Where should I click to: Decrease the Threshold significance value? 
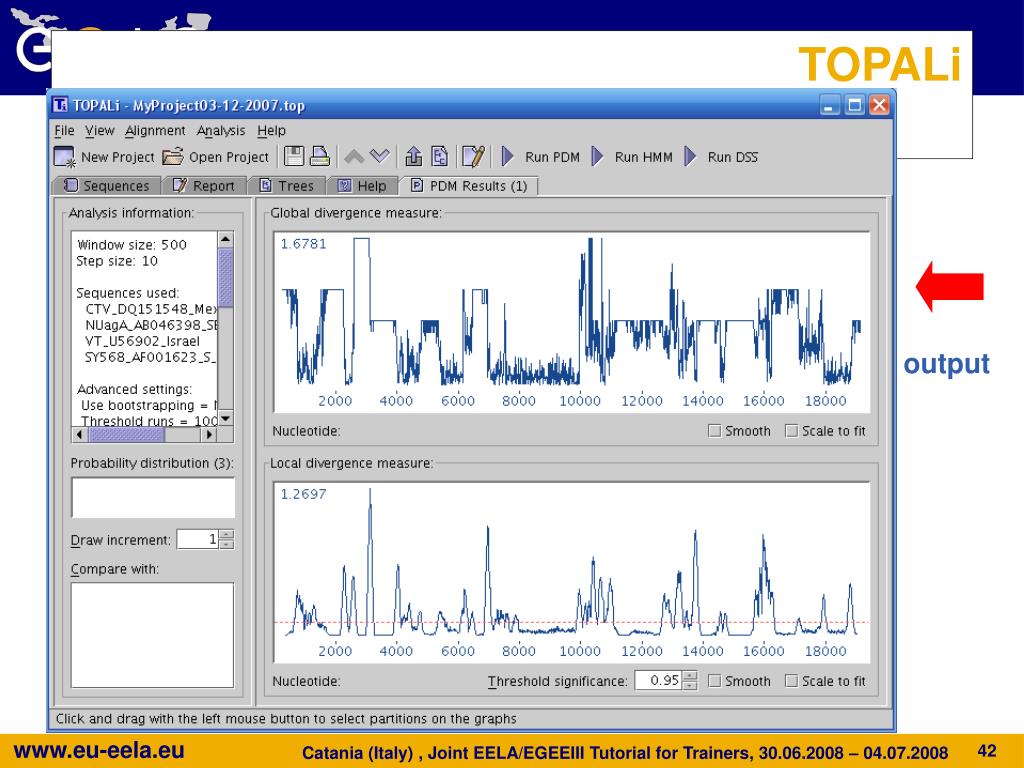690,685
